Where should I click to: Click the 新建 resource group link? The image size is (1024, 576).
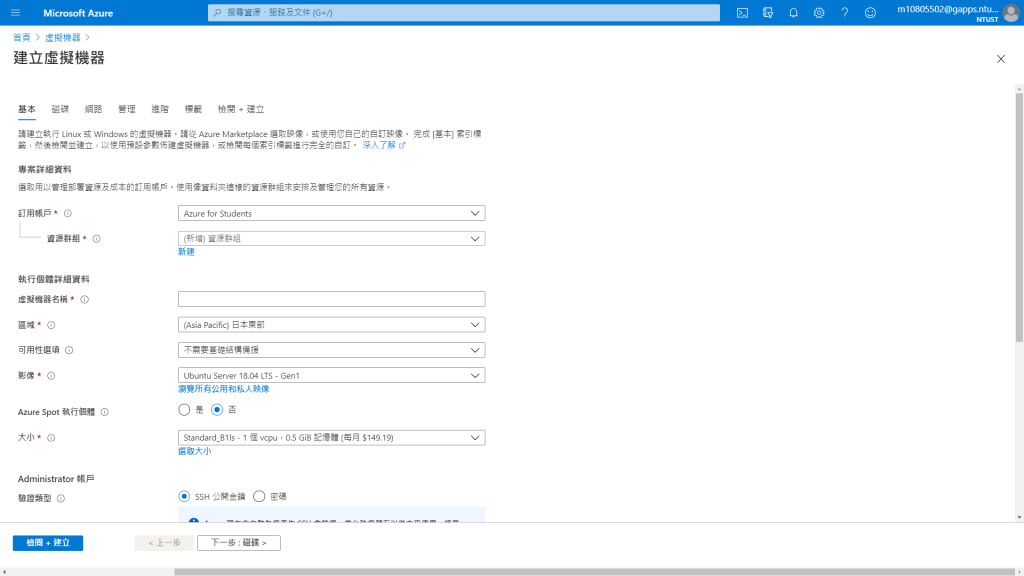point(186,252)
